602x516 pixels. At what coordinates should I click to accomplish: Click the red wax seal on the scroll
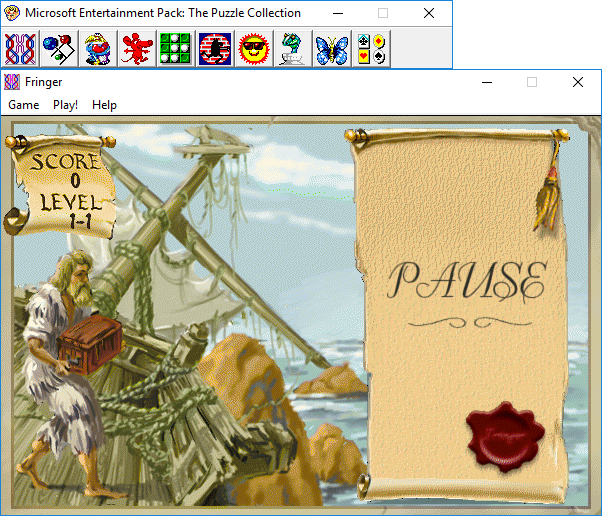coord(505,437)
